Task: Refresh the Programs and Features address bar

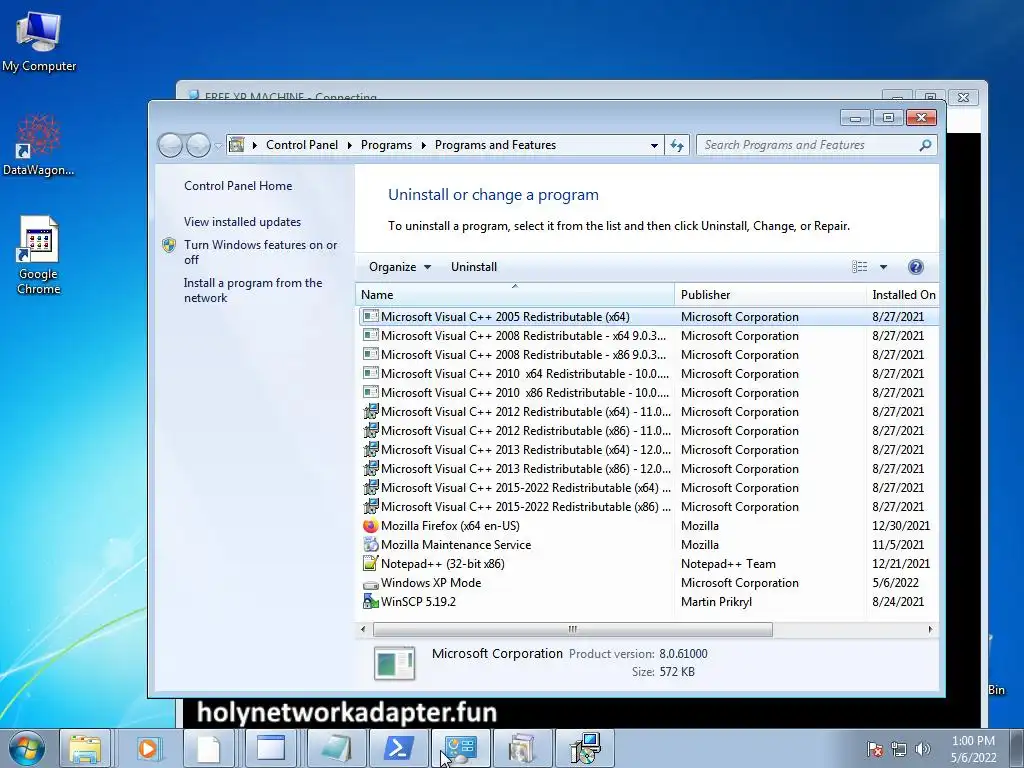Action: [677, 145]
